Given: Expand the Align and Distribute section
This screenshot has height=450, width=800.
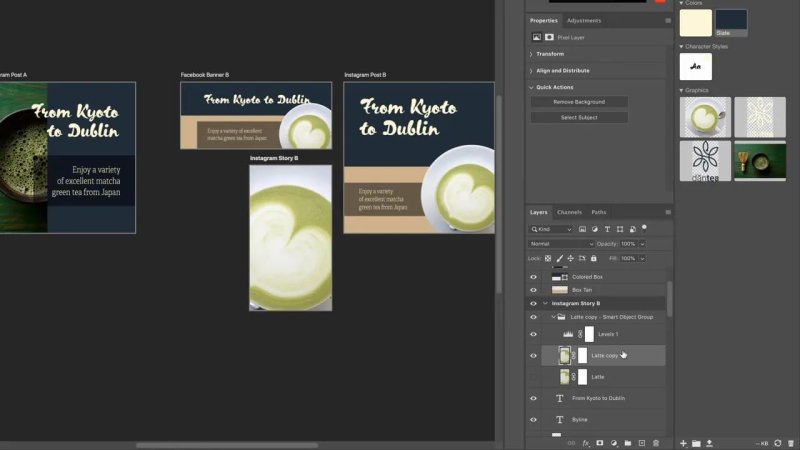Looking at the screenshot, I should (531, 71).
